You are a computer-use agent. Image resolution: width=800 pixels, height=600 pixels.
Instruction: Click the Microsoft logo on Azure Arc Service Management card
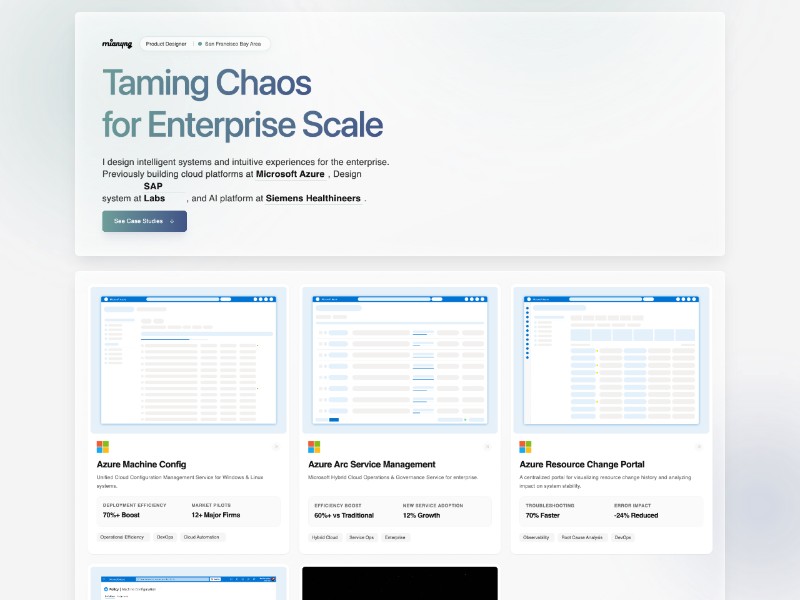(314, 447)
